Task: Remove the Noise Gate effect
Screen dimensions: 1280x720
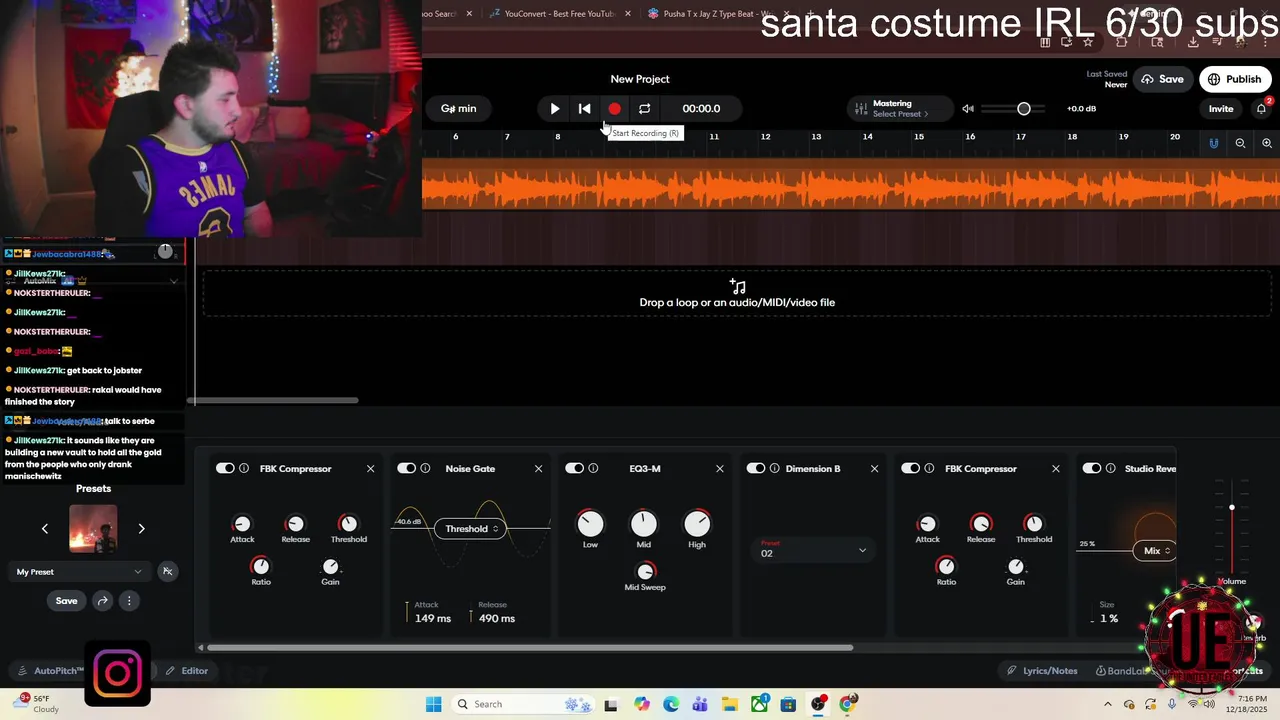Action: point(538,468)
